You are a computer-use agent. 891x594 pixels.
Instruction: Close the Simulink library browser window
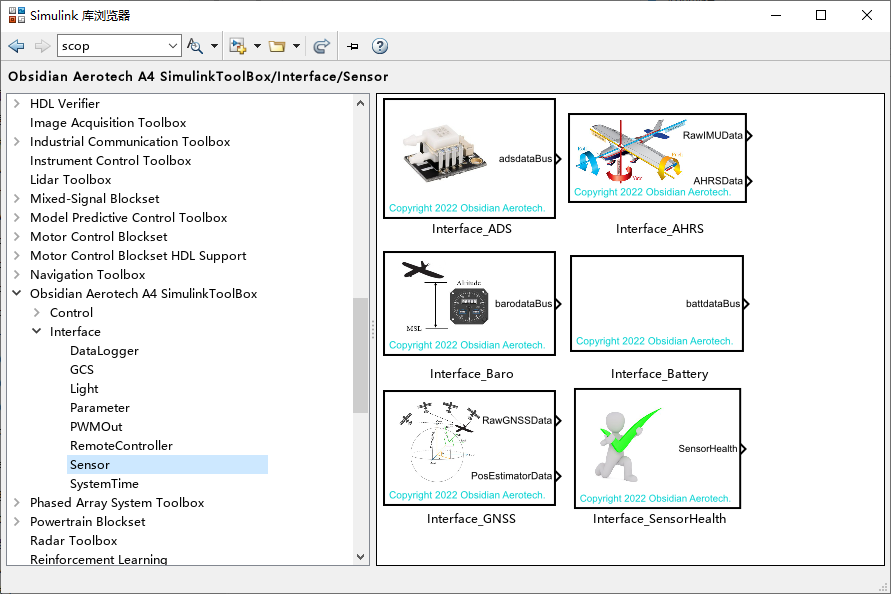tap(867, 15)
